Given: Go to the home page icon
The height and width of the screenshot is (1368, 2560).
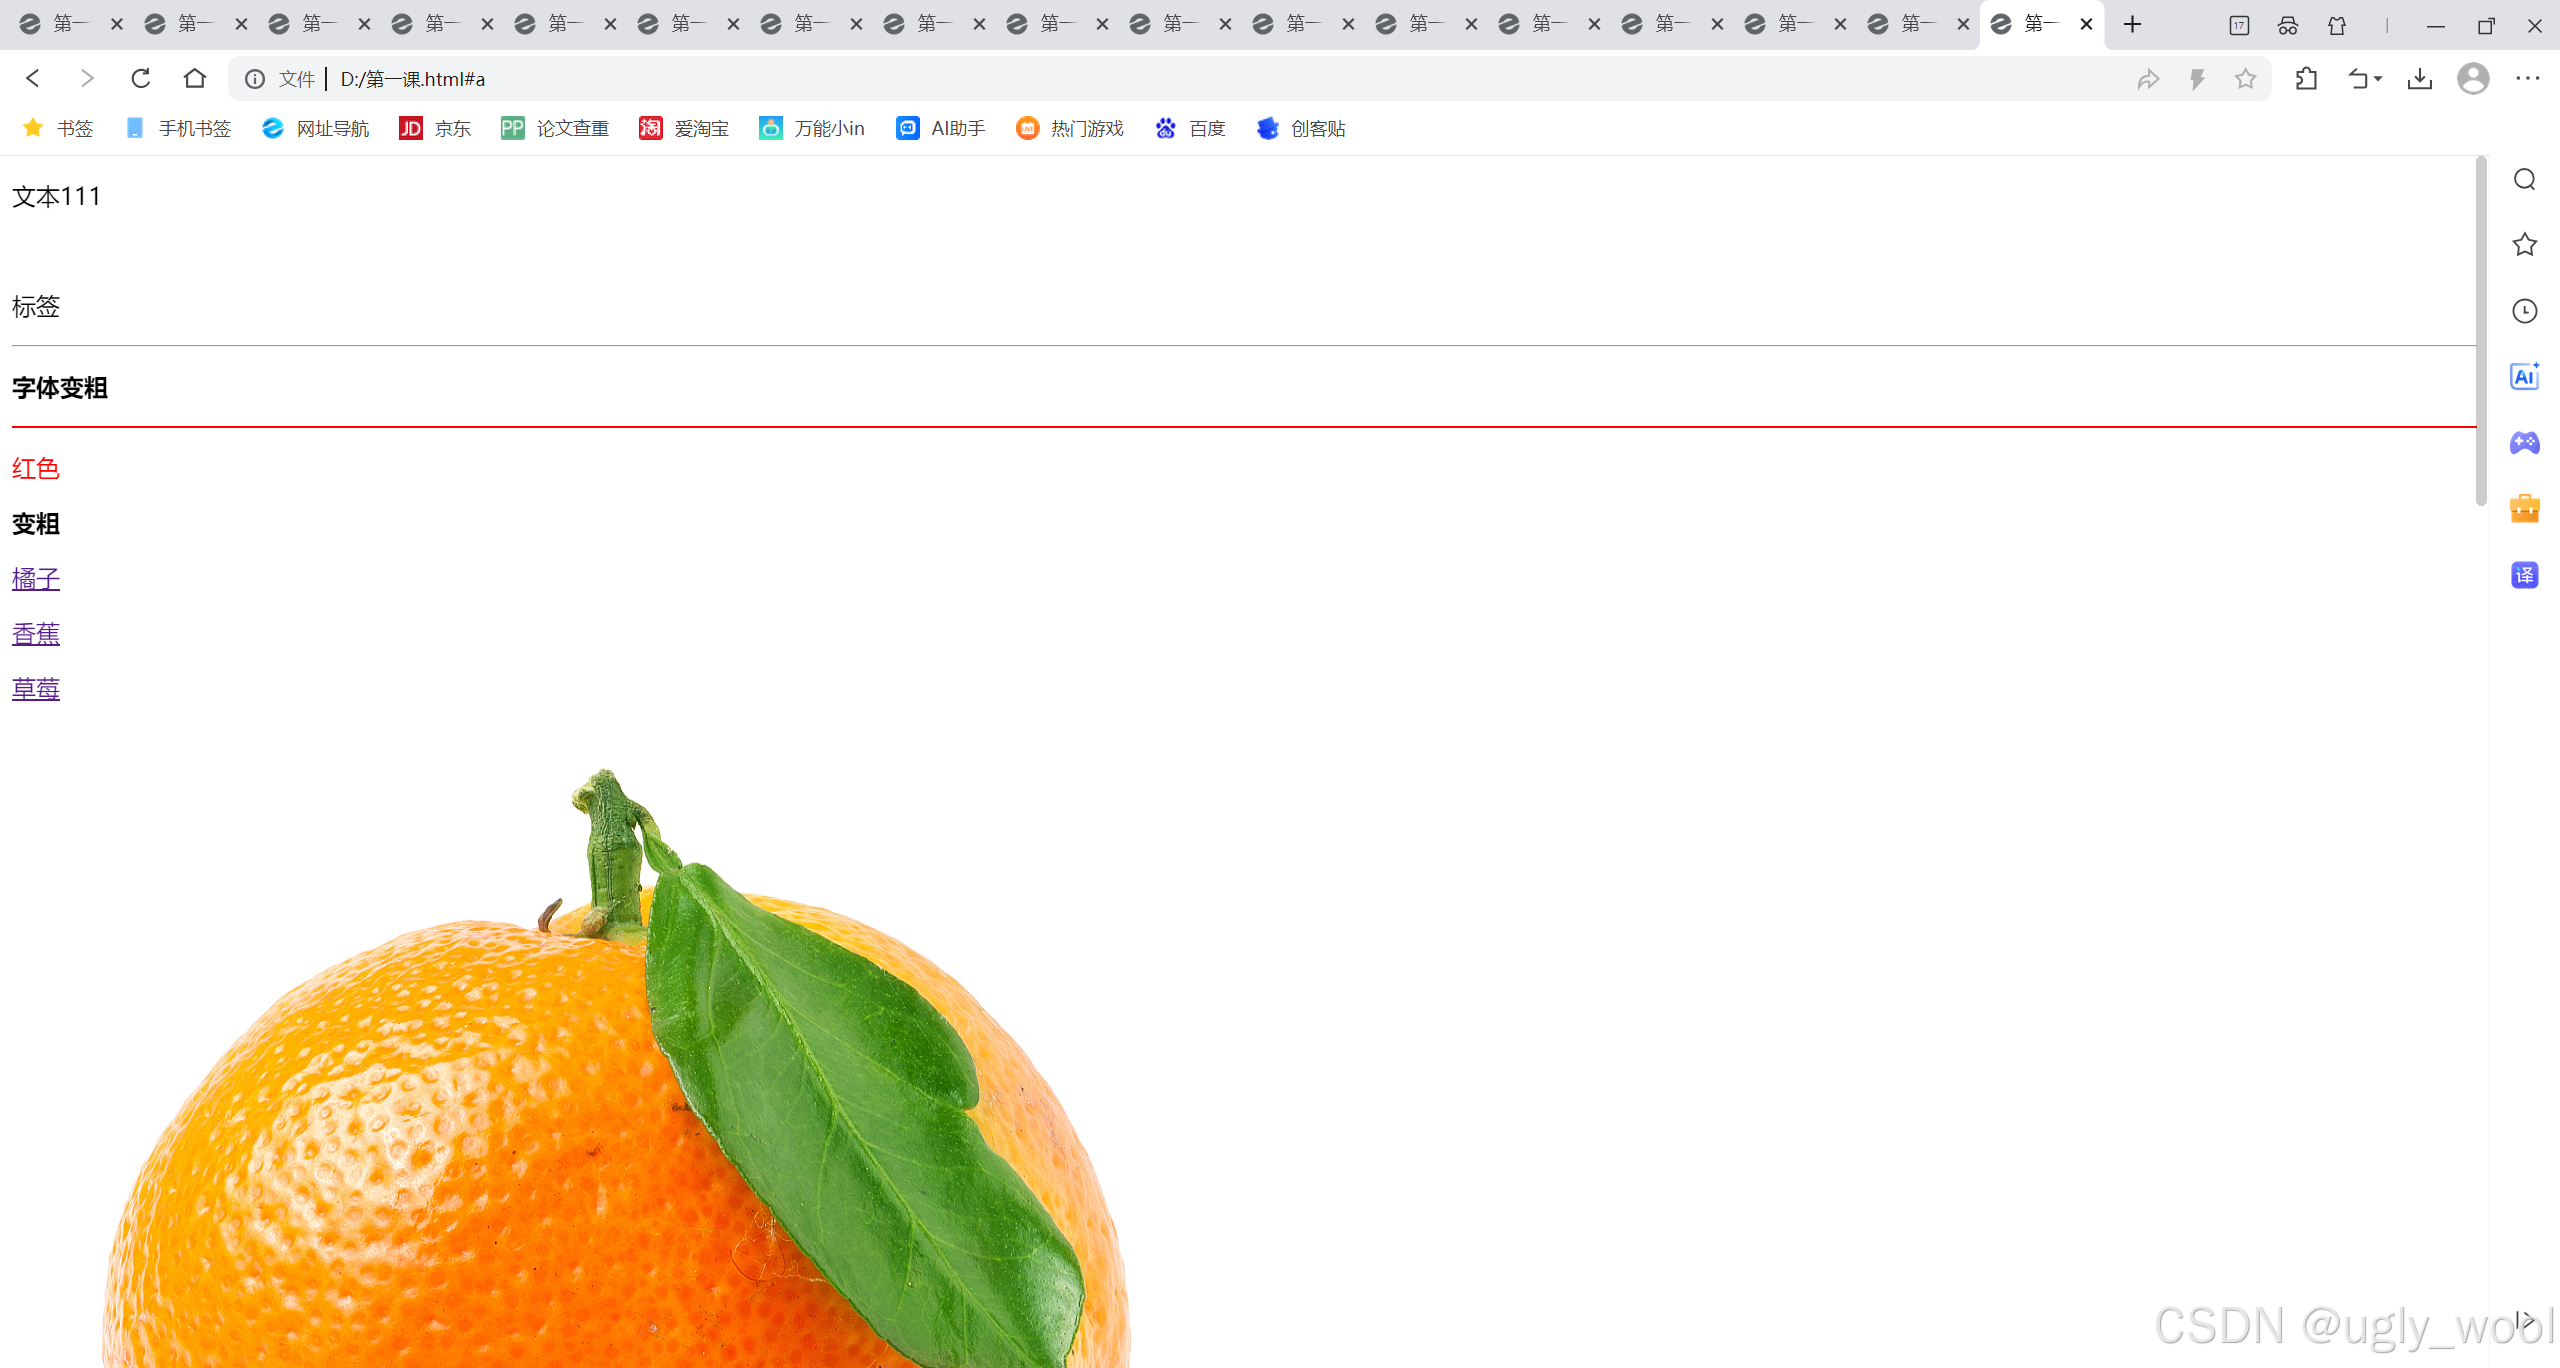Looking at the screenshot, I should [x=195, y=78].
